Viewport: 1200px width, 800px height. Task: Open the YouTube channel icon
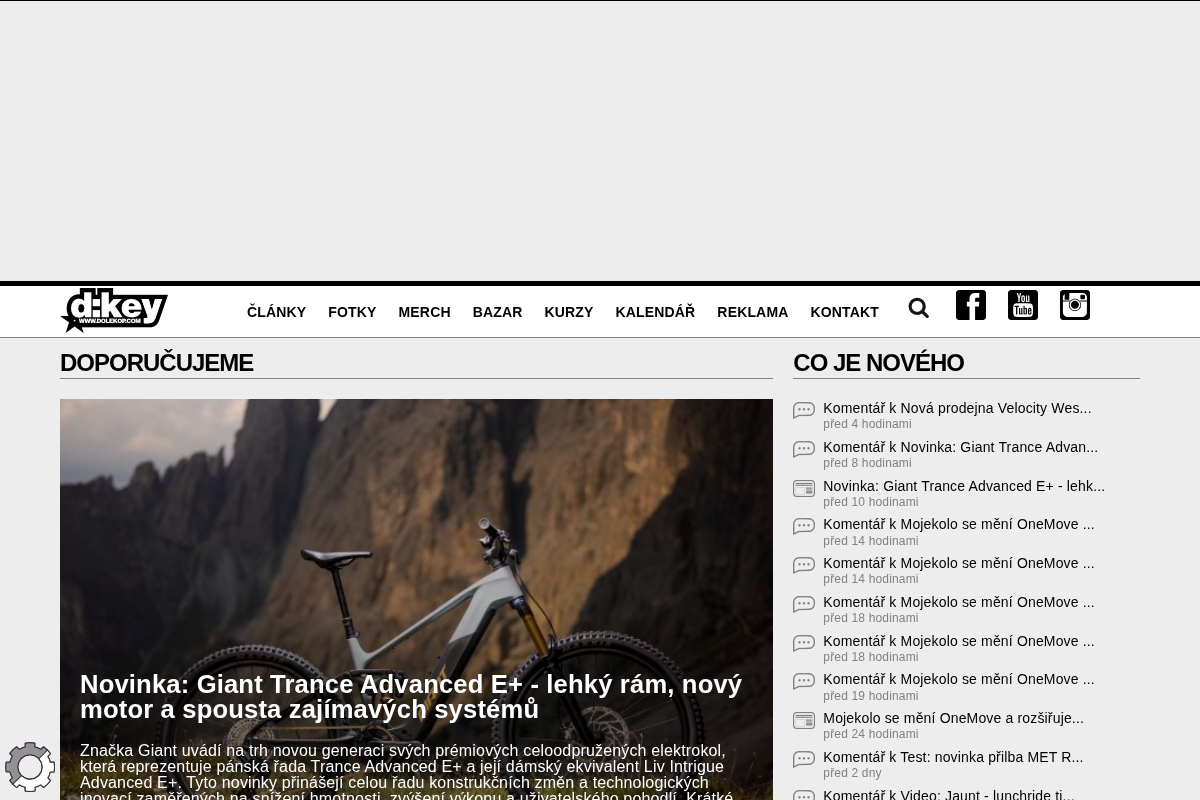pyautogui.click(x=1023, y=305)
